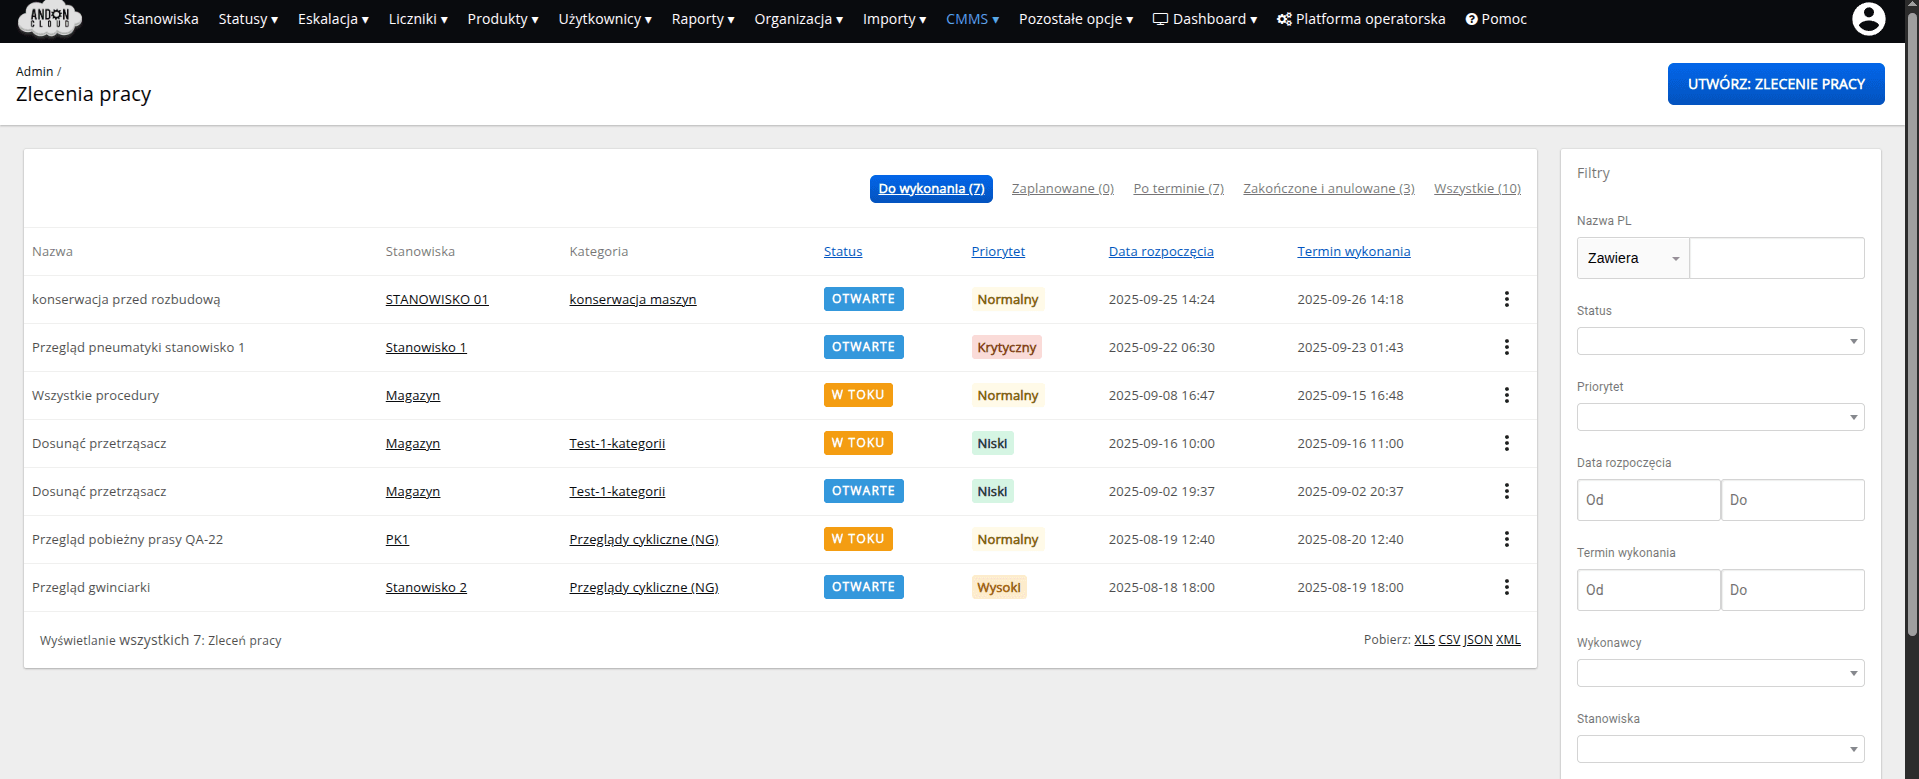This screenshot has width=1919, height=779.
Task: Click the Nazwa PL filter text field
Action: tap(1776, 258)
